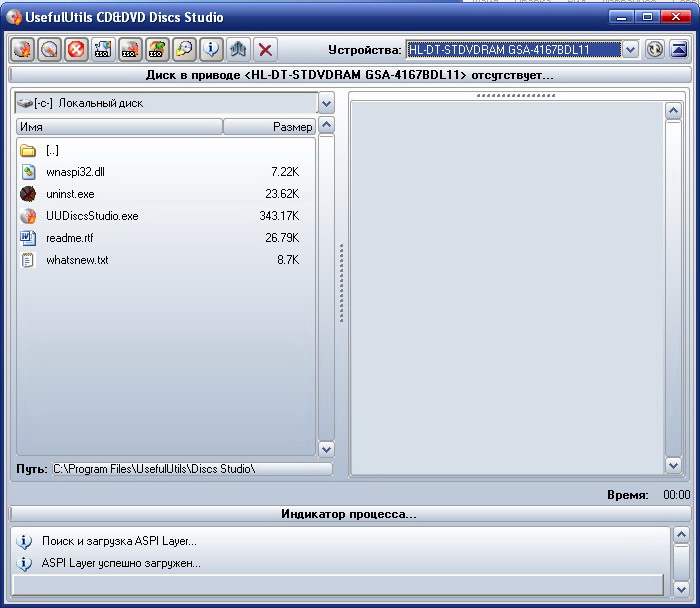Click the 7.22K size value

coord(285,172)
